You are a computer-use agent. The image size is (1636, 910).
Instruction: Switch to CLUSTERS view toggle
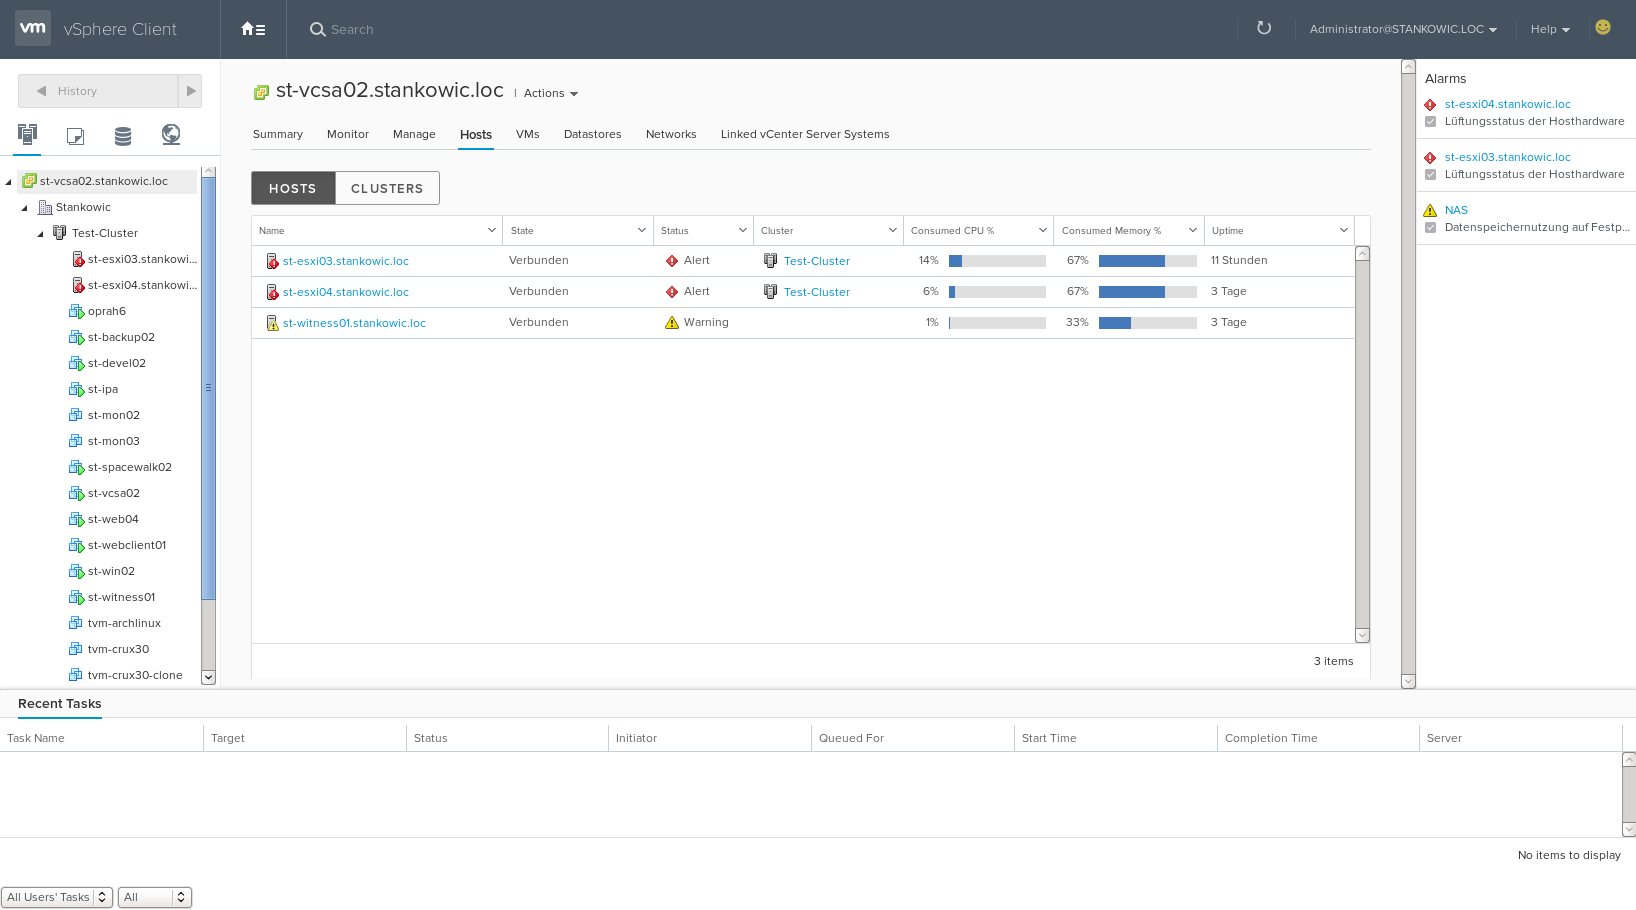click(387, 188)
